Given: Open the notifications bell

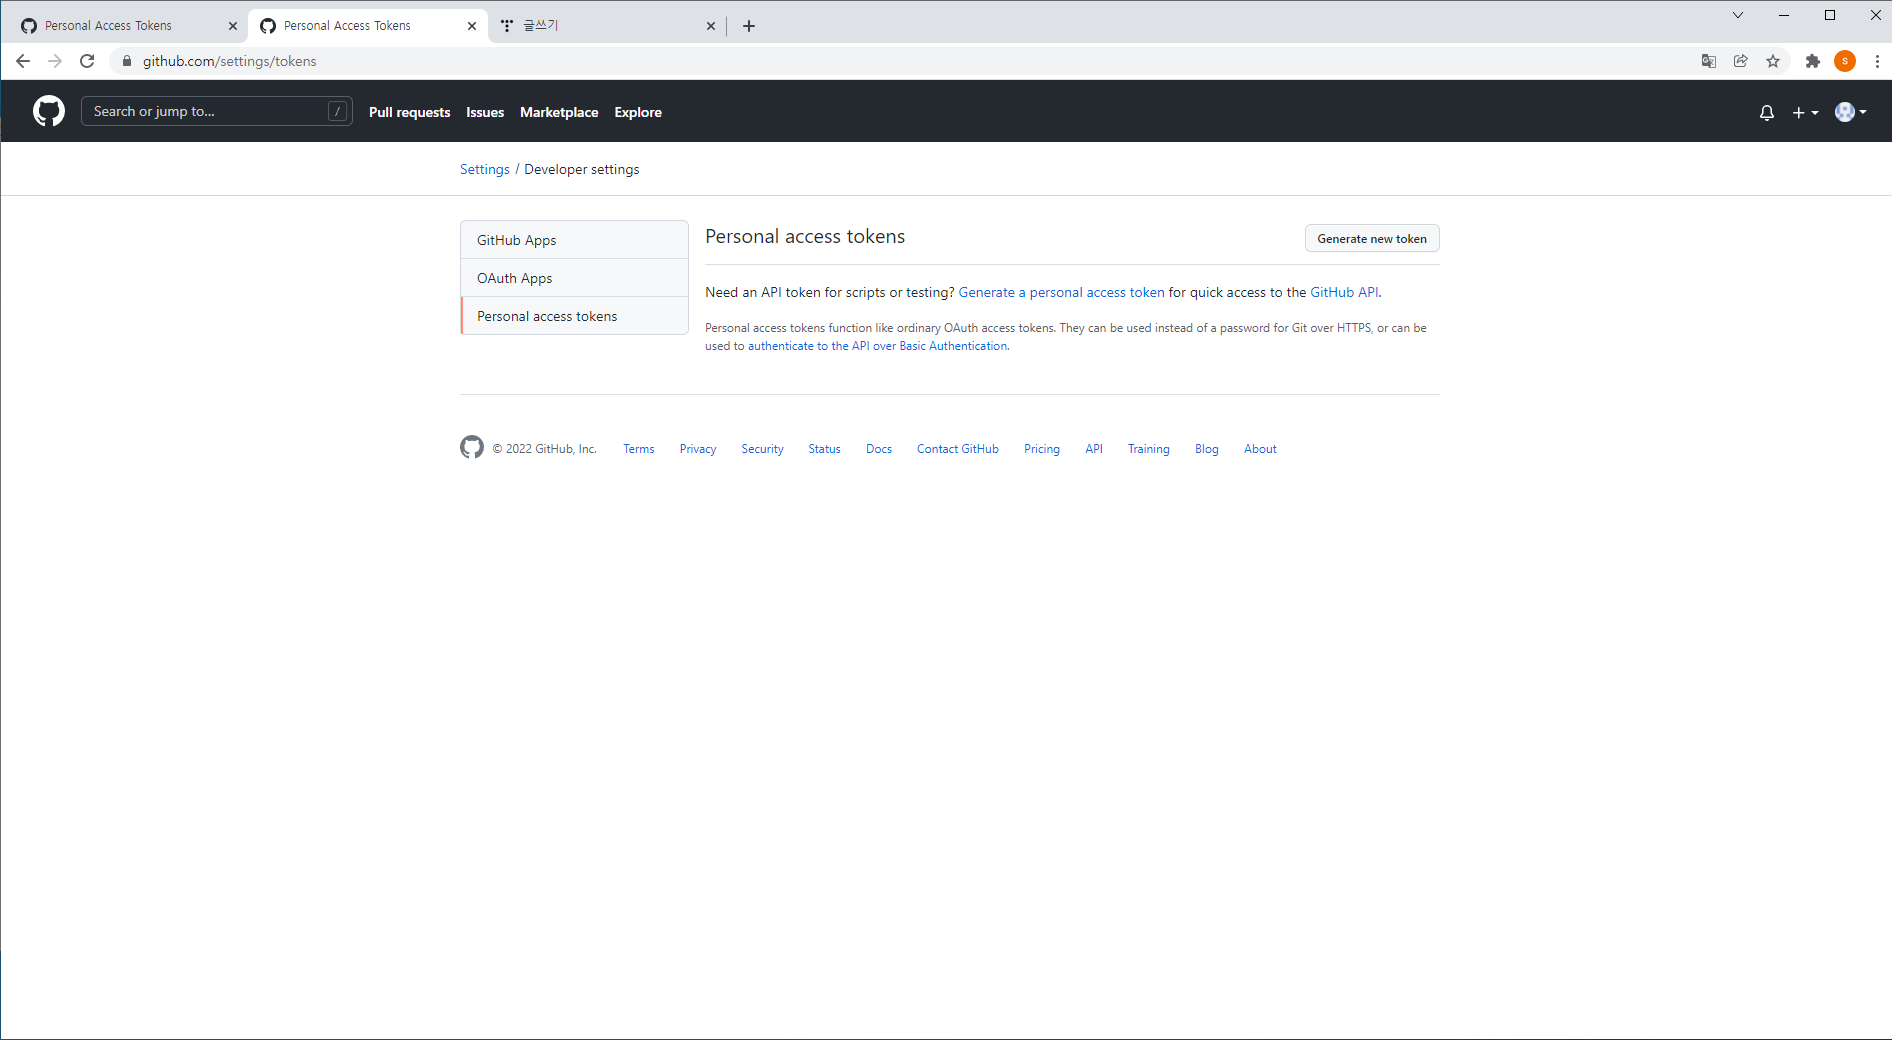Looking at the screenshot, I should 1767,112.
